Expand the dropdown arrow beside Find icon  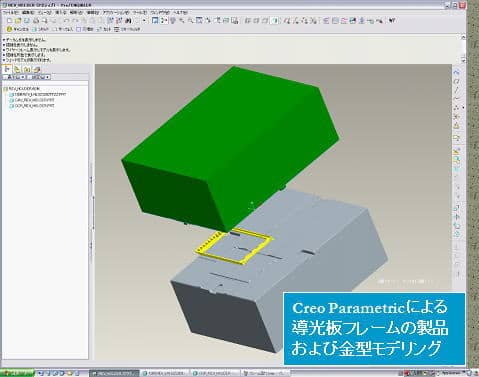pyautogui.click(x=144, y=21)
